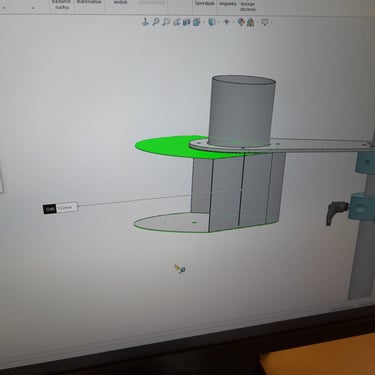375x375 pixels.
Task: Select the gray cylinder body in viewport
Action: click(242, 112)
